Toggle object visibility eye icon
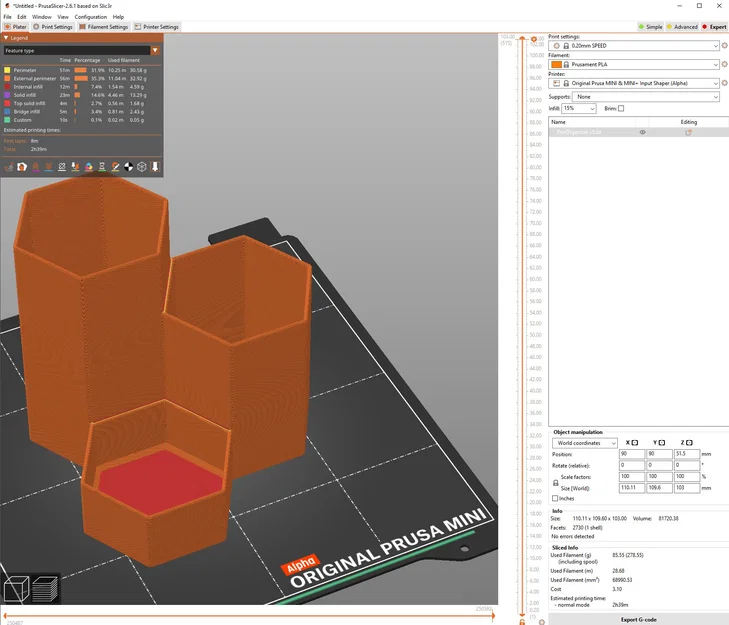729x625 pixels. click(643, 132)
